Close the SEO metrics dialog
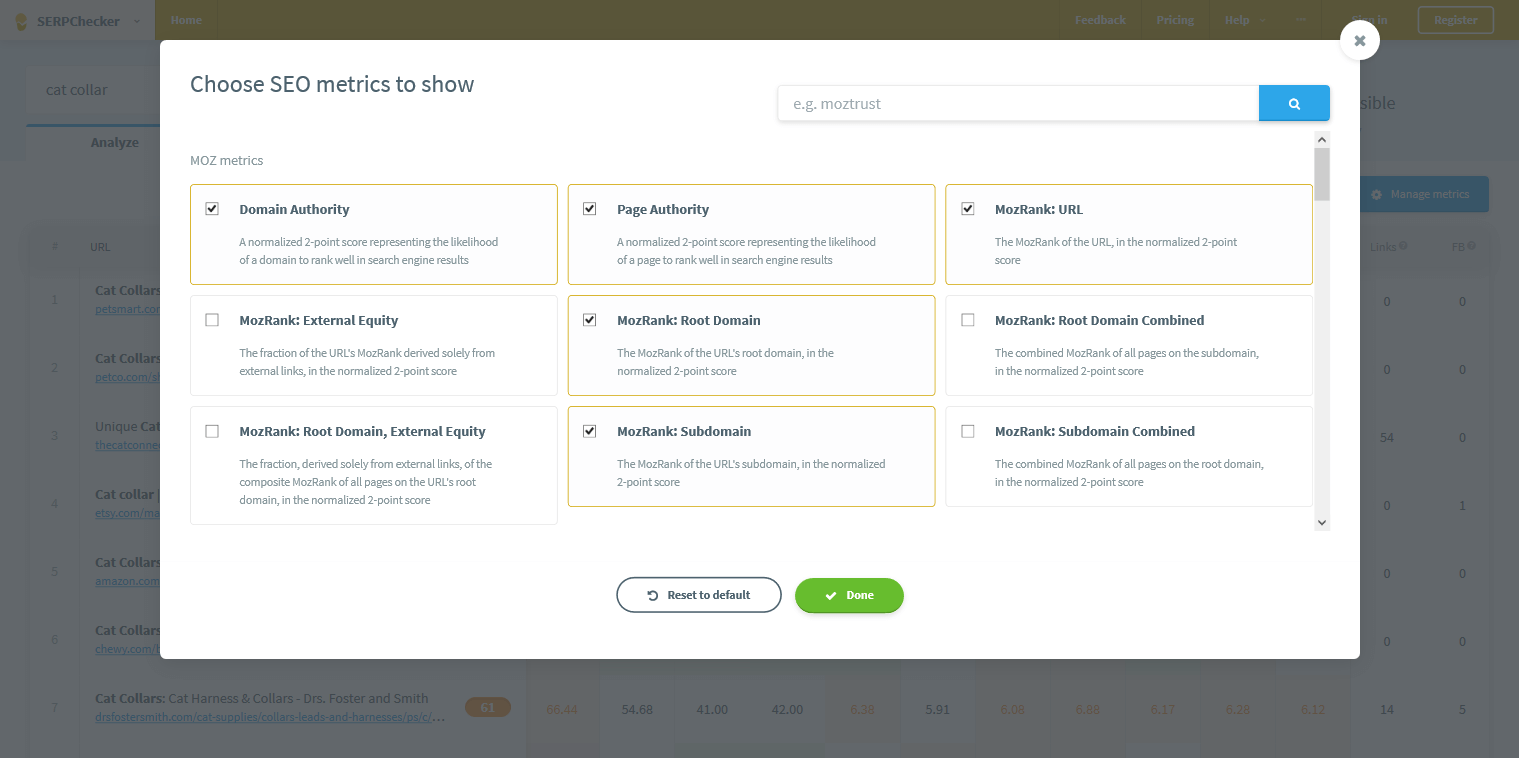 [1359, 40]
